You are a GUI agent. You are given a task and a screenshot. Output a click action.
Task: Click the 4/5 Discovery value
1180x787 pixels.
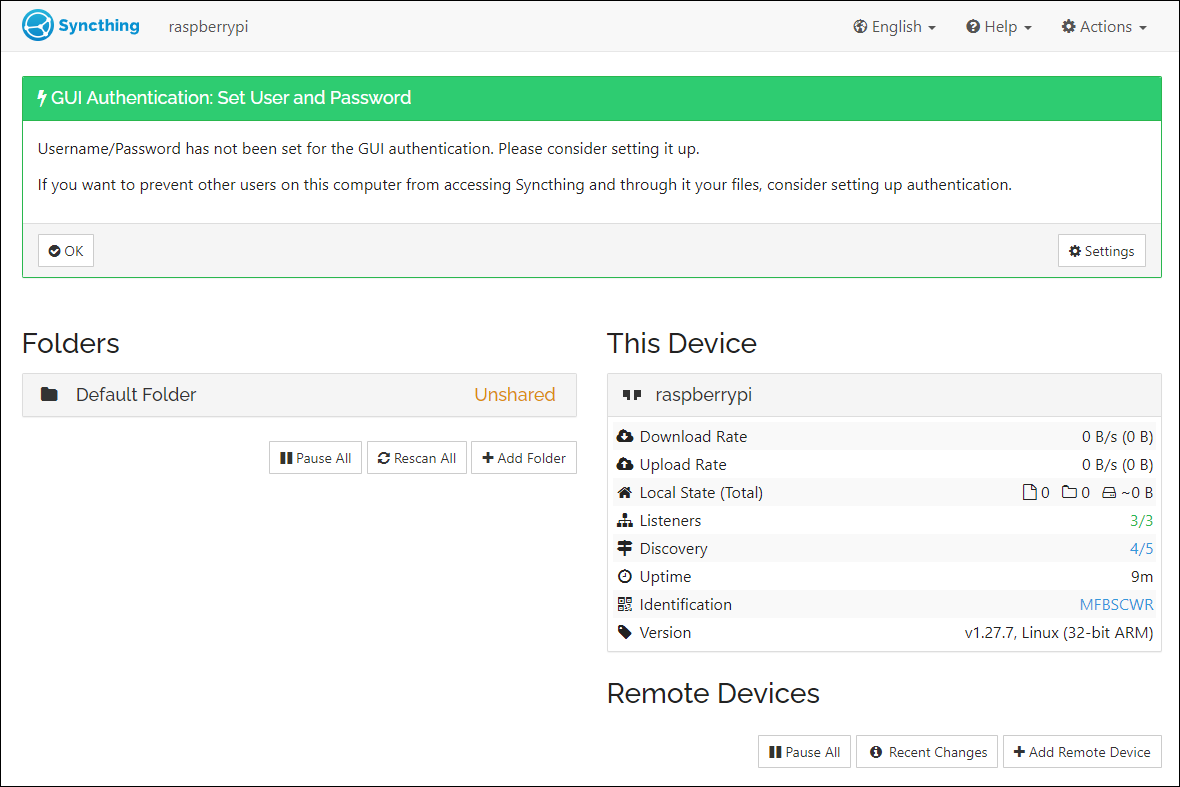[x=1142, y=548]
